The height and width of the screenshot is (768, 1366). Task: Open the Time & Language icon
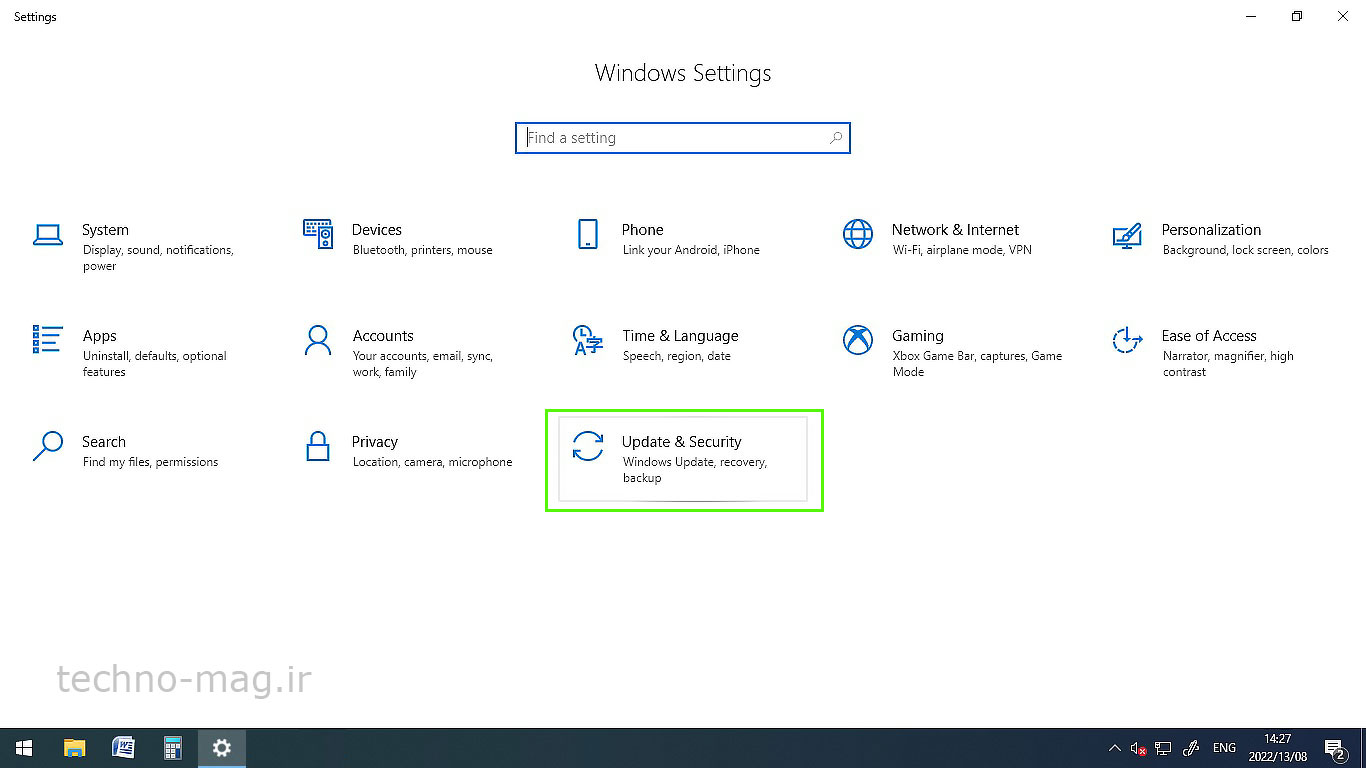pyautogui.click(x=587, y=340)
